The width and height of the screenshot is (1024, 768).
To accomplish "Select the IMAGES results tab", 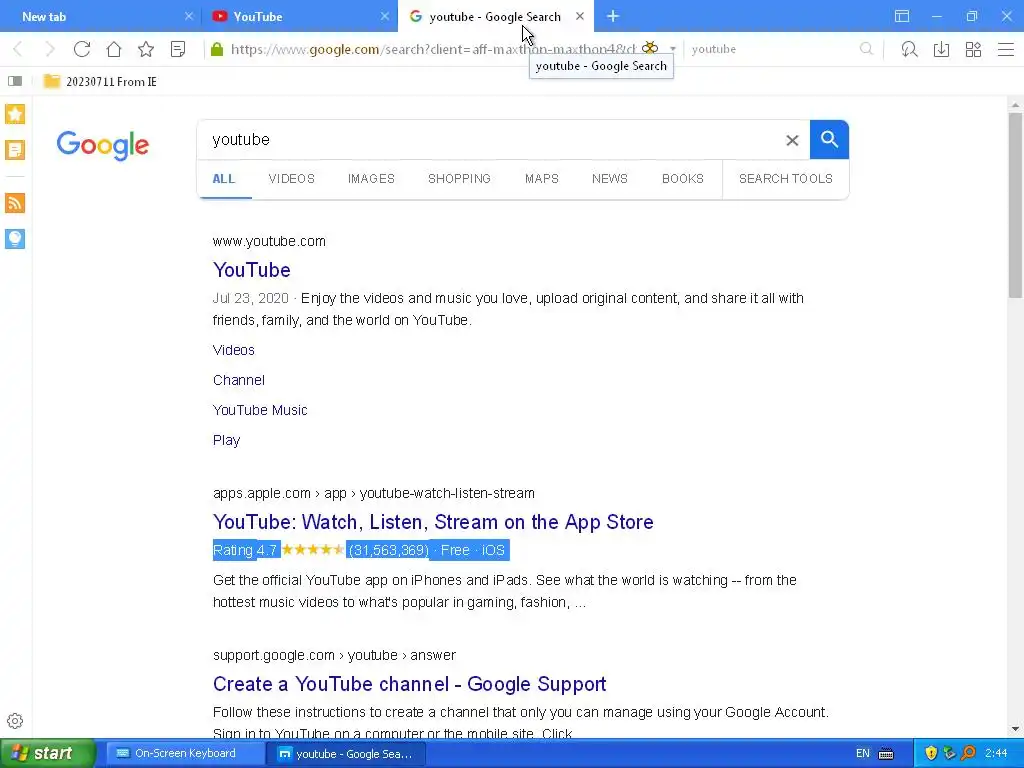I will click(371, 179).
